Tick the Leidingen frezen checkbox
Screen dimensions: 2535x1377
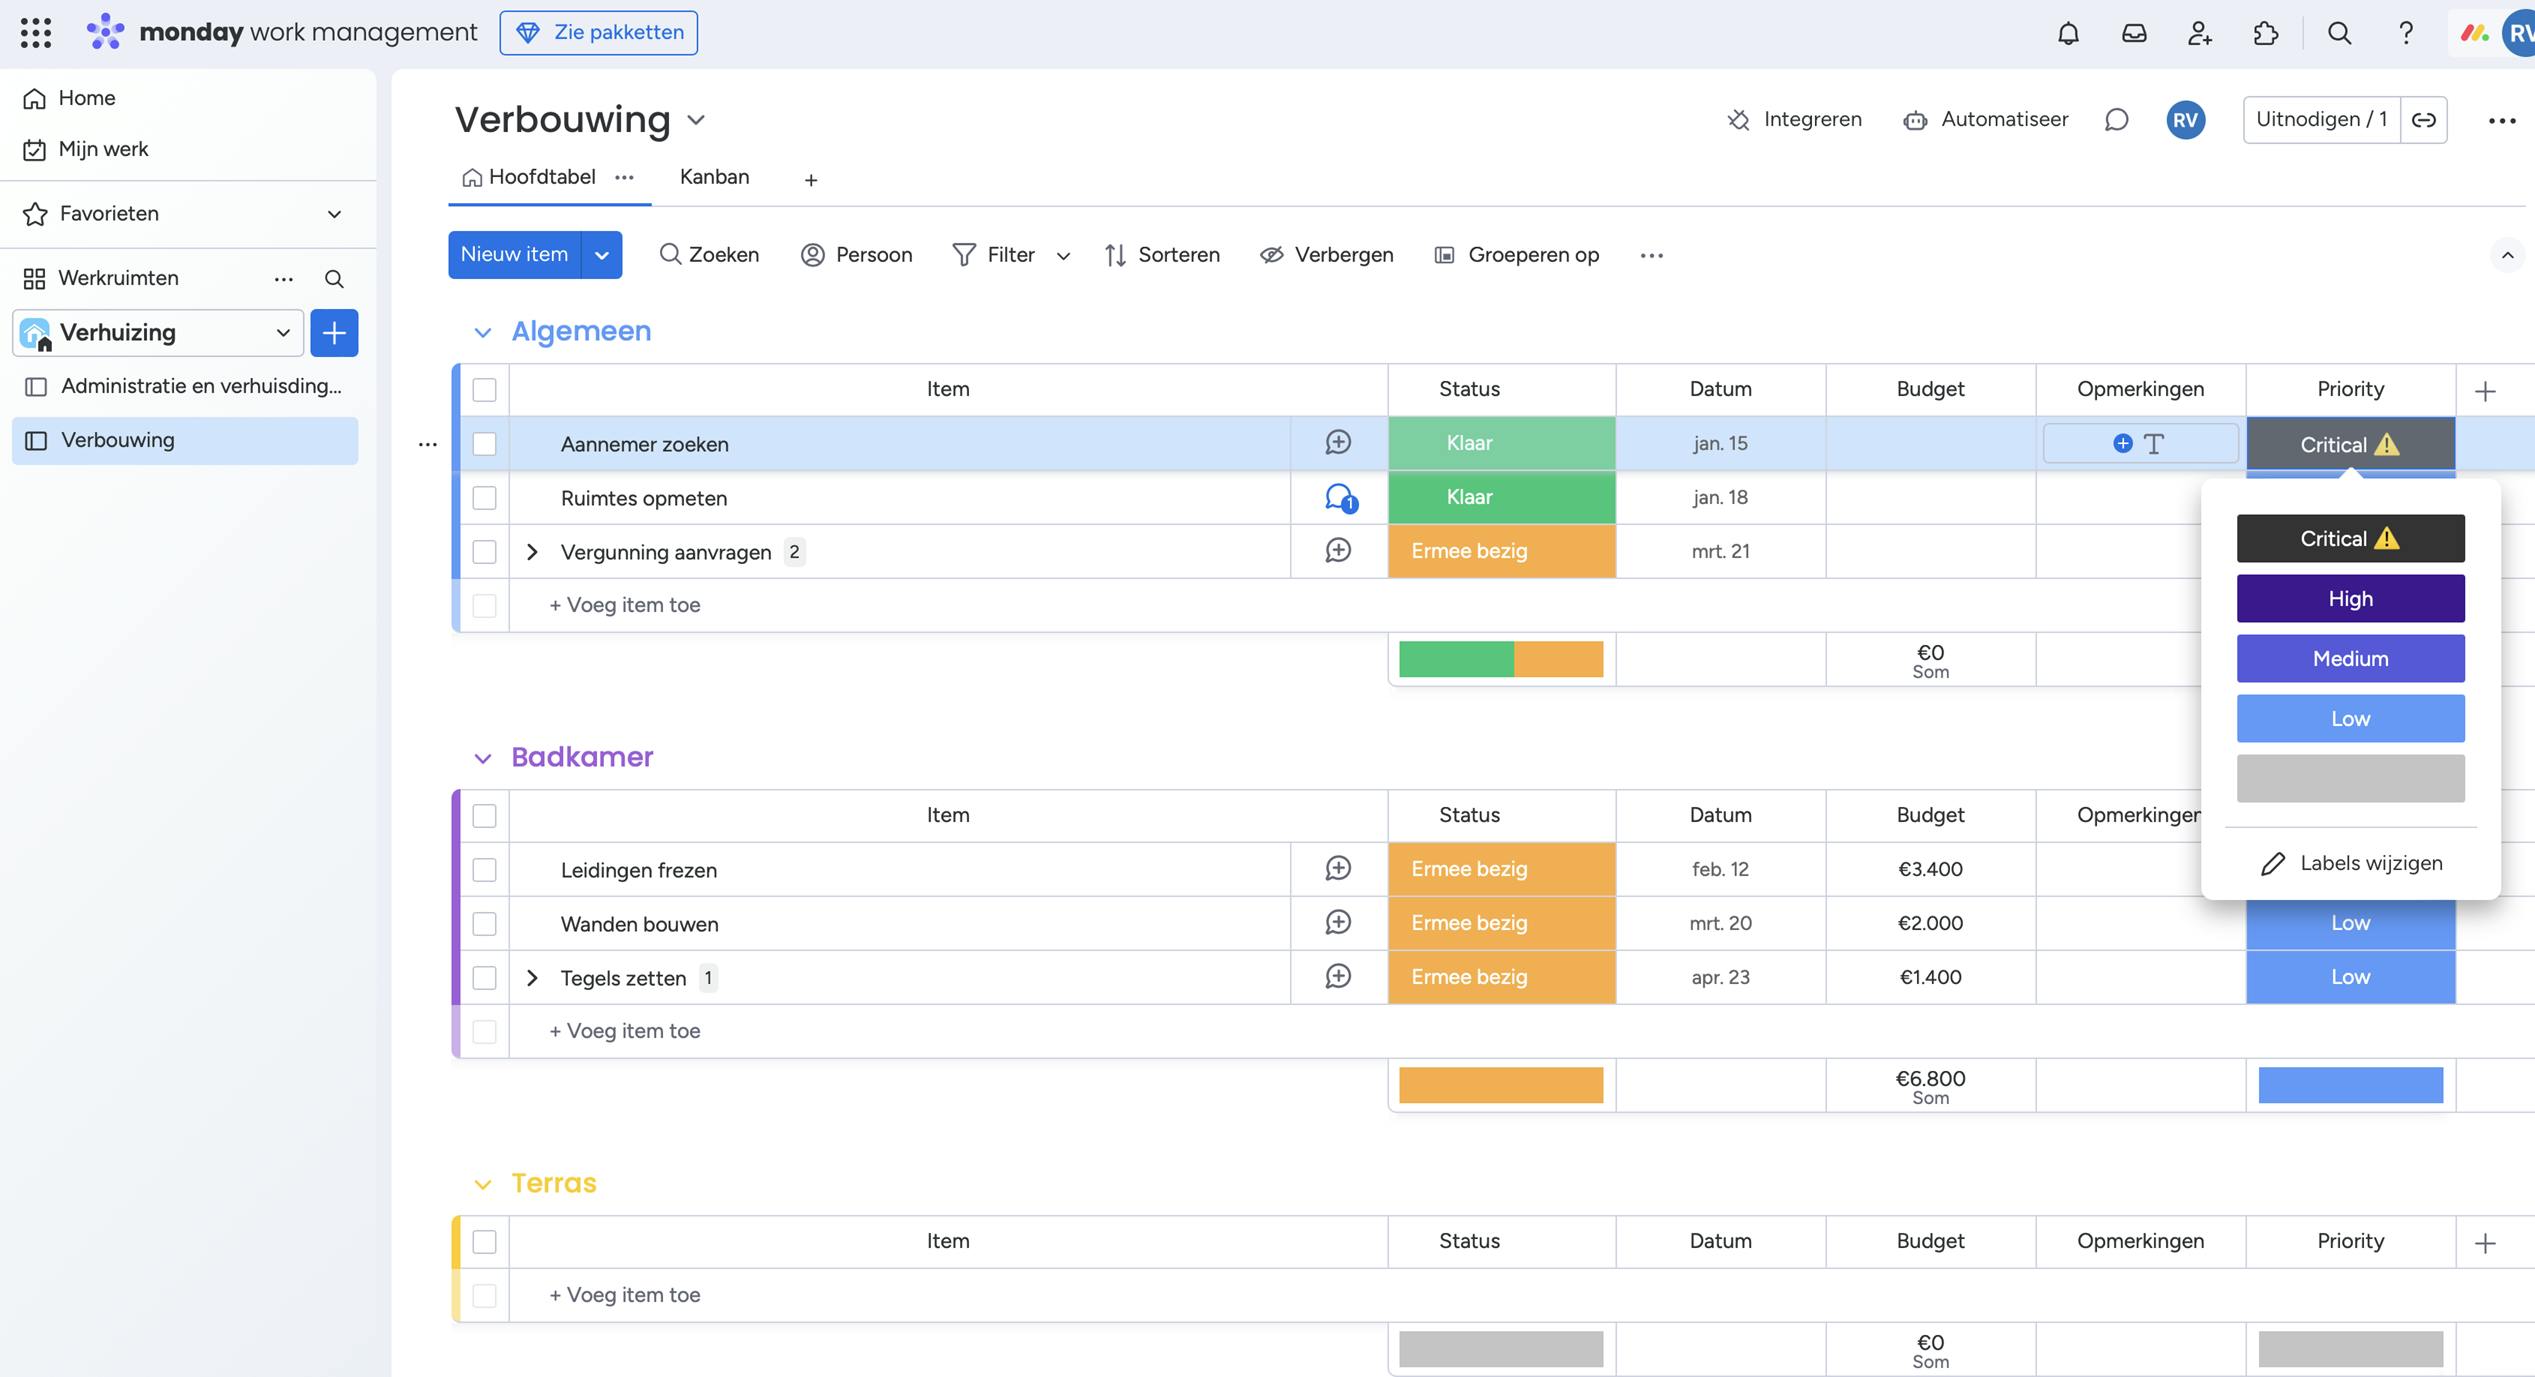(484, 870)
